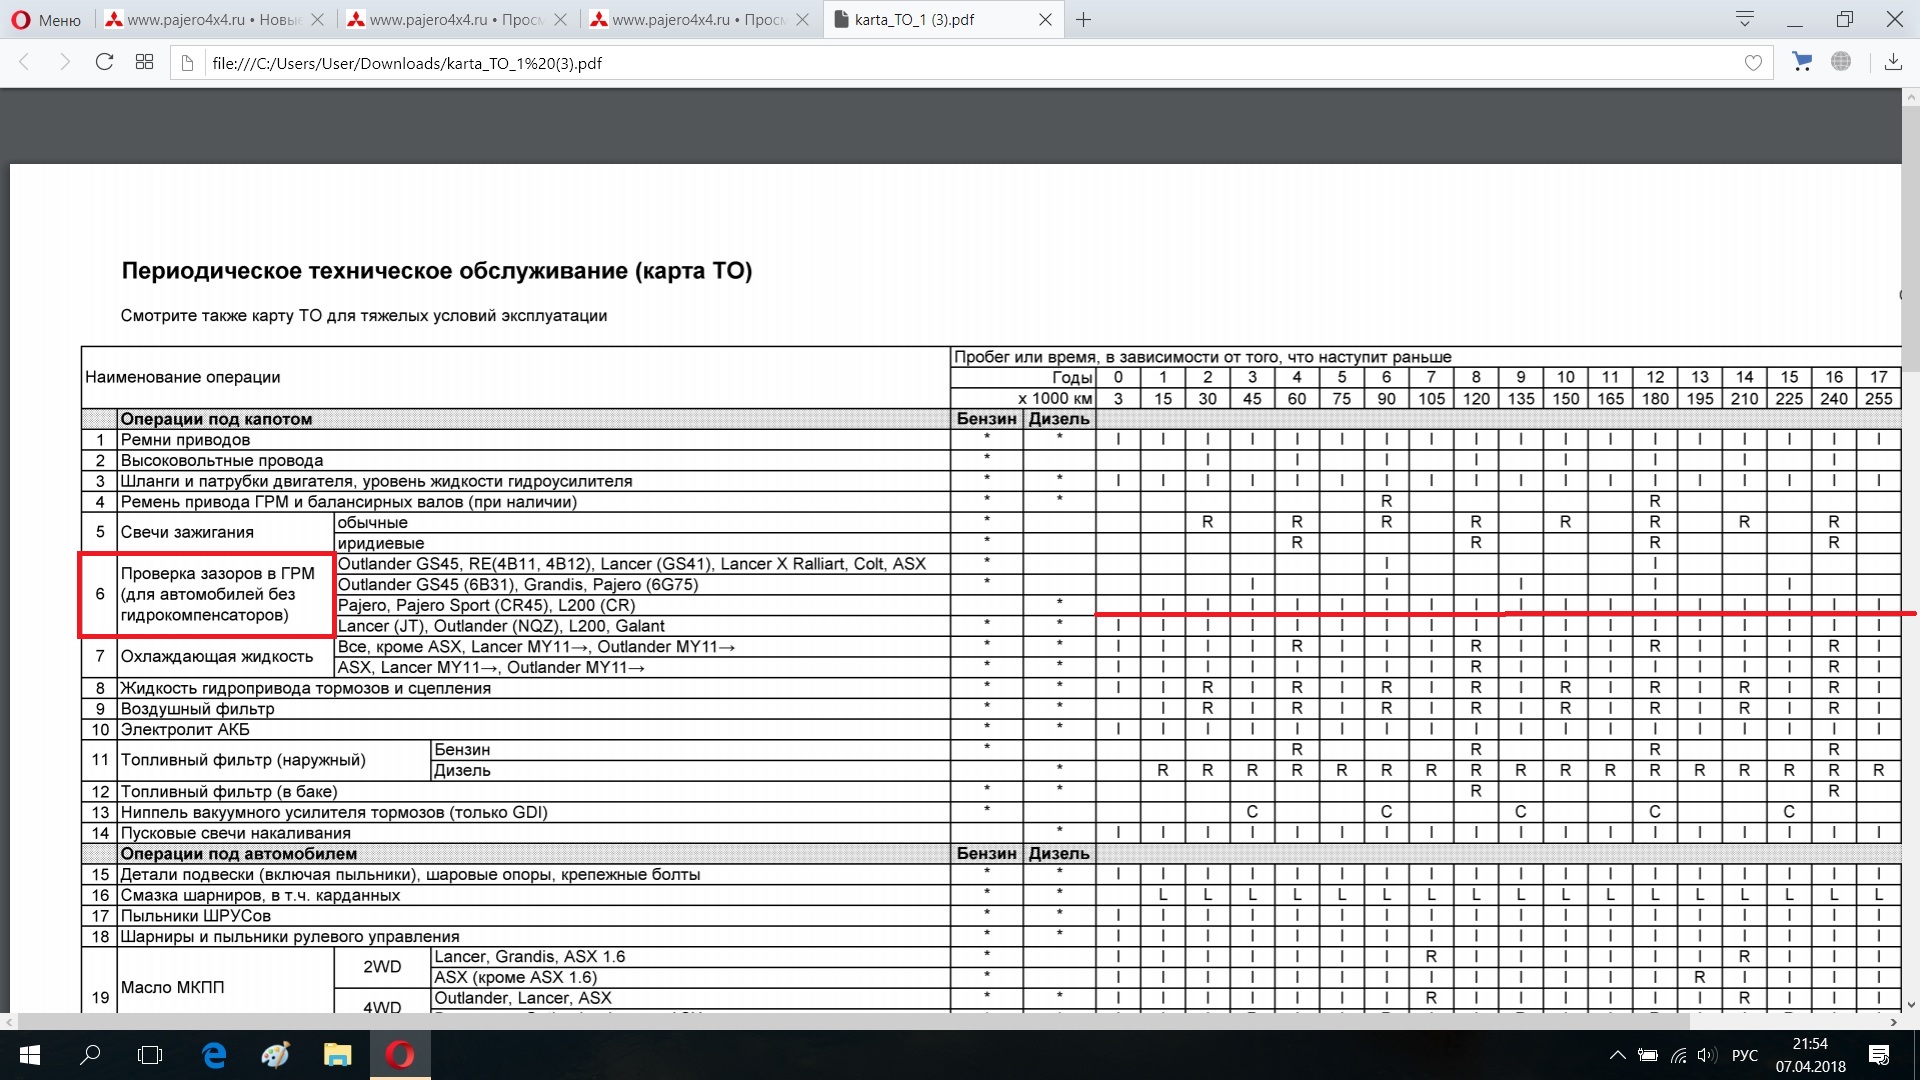Click the heart bookmark icon in address bar
The image size is (1920, 1080).
pyautogui.click(x=1753, y=63)
